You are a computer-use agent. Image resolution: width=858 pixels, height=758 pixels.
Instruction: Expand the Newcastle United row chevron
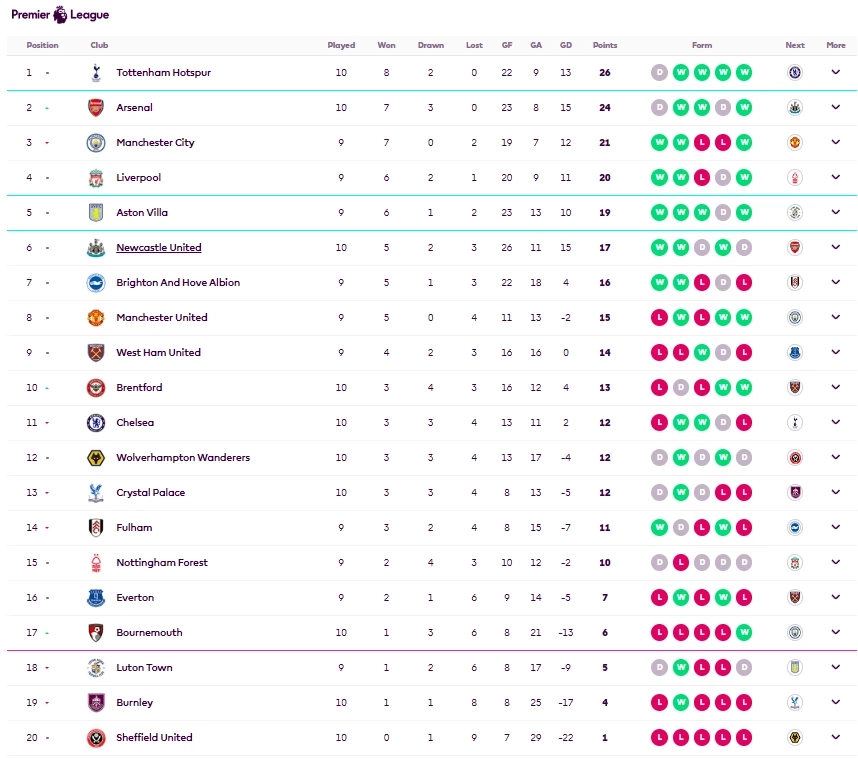point(836,248)
